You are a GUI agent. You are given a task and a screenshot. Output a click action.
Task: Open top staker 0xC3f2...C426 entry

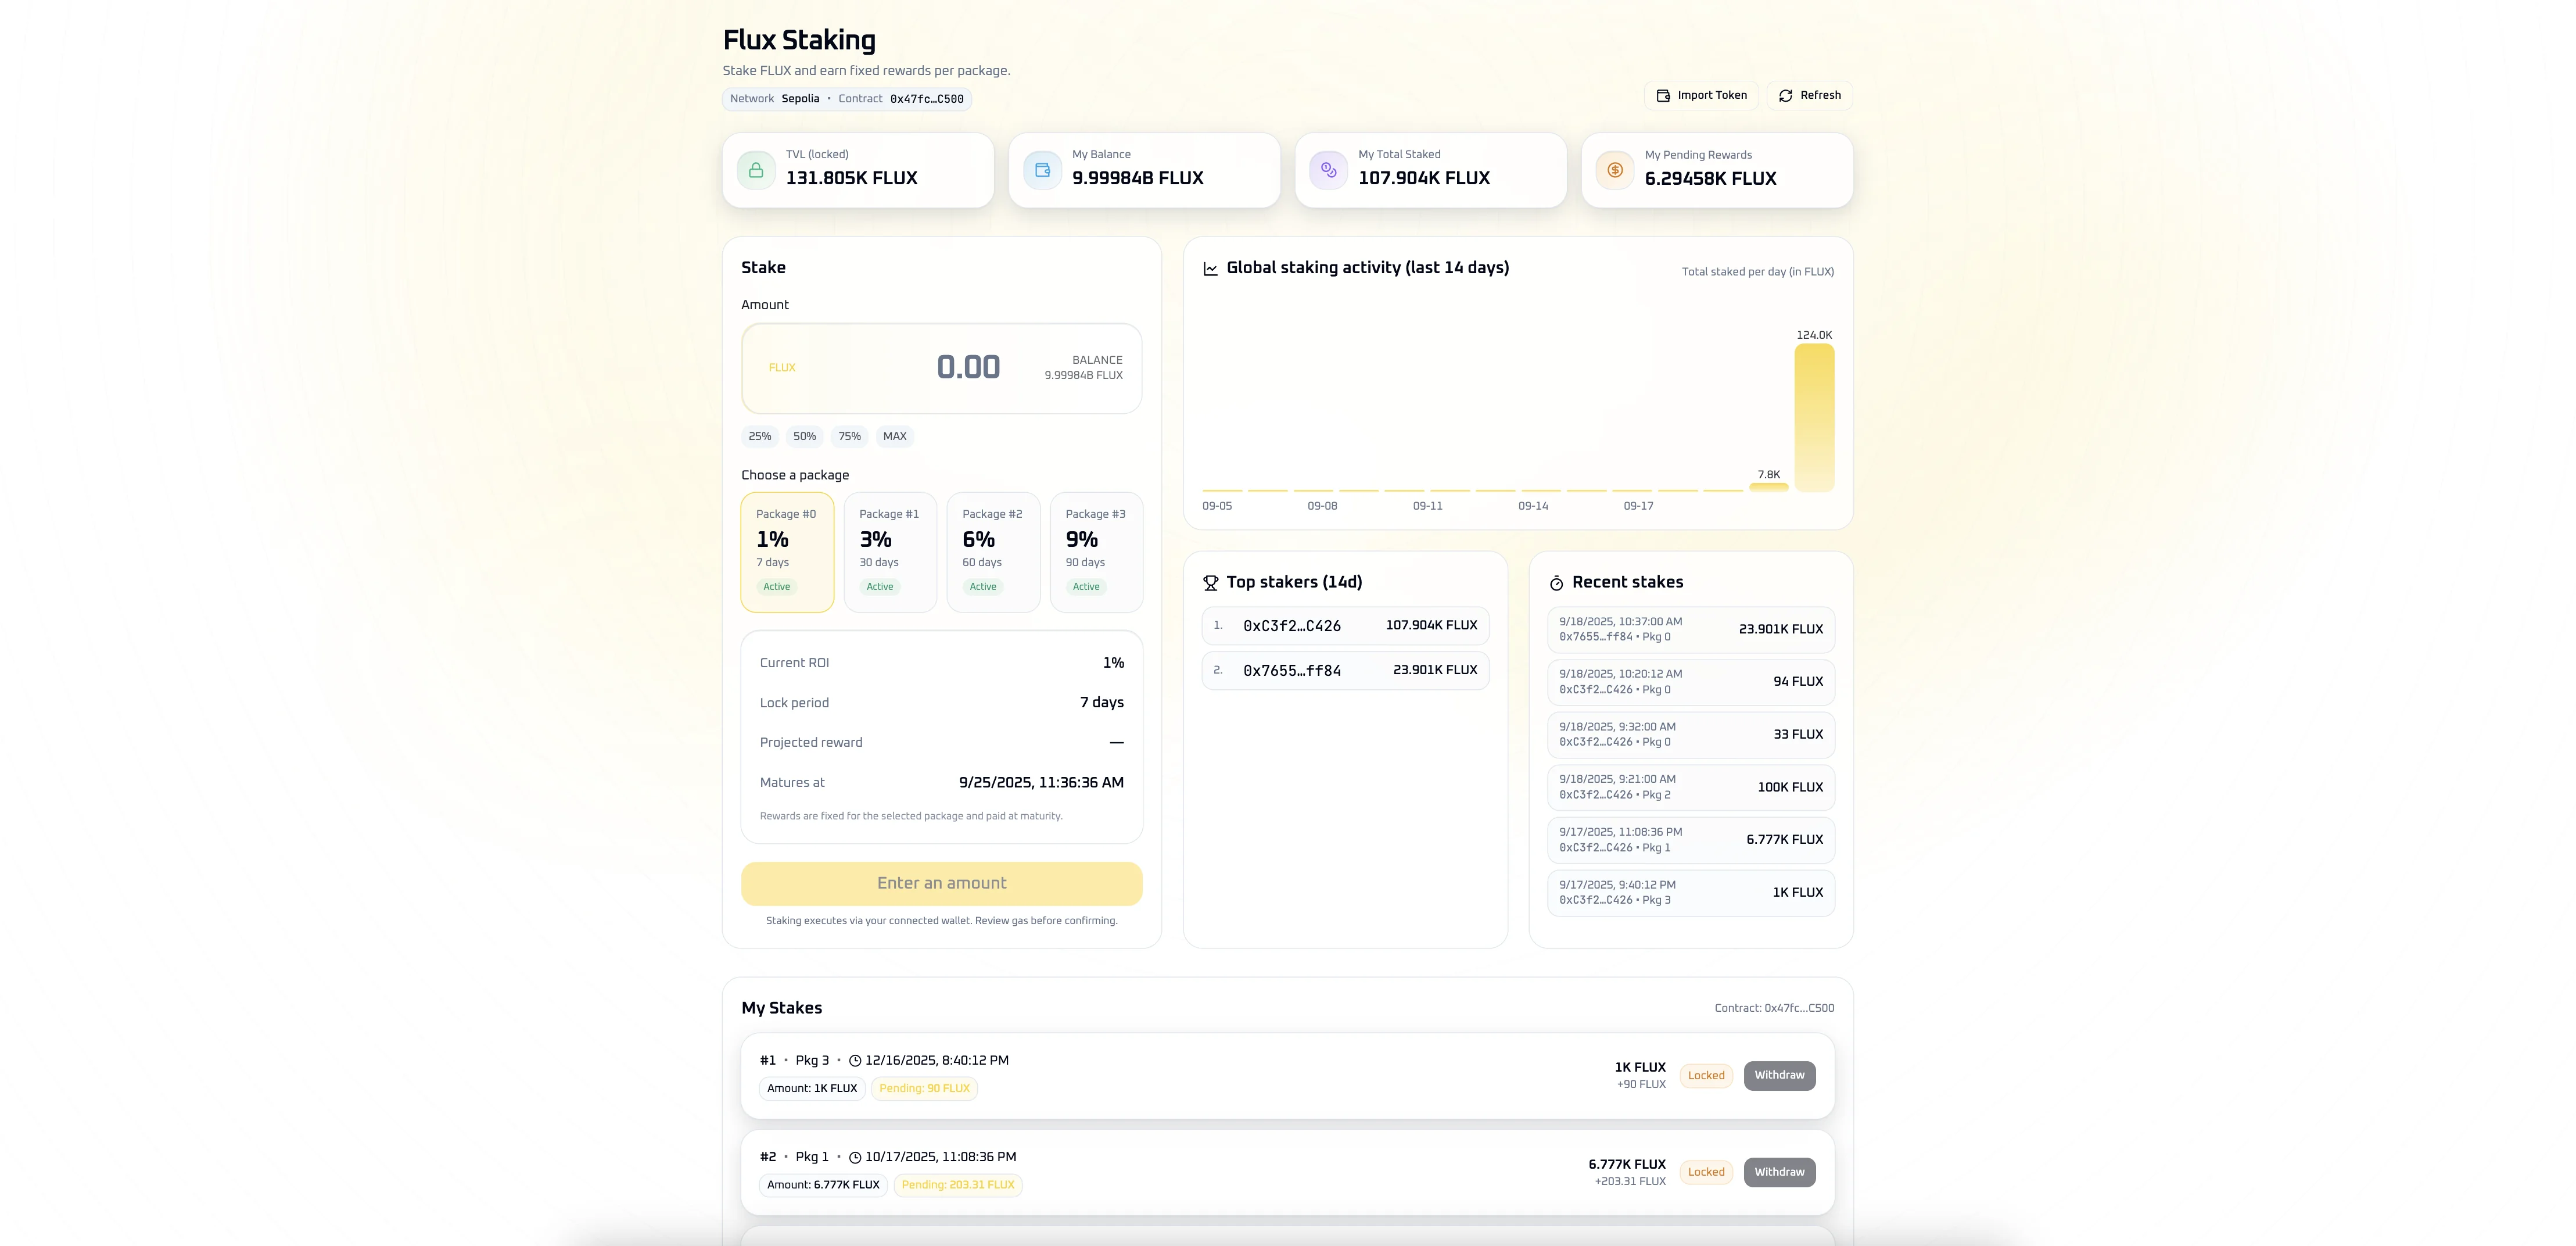1344,626
